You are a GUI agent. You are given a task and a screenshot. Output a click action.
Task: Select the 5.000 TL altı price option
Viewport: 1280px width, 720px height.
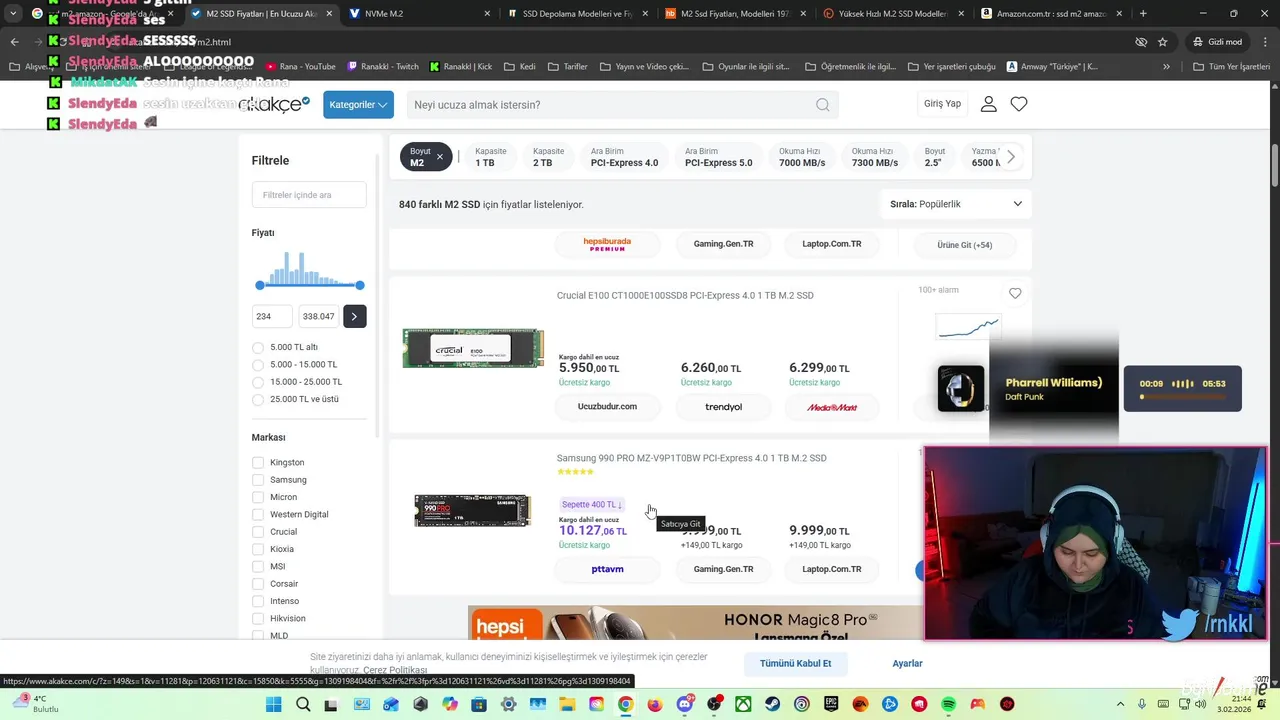click(258, 348)
